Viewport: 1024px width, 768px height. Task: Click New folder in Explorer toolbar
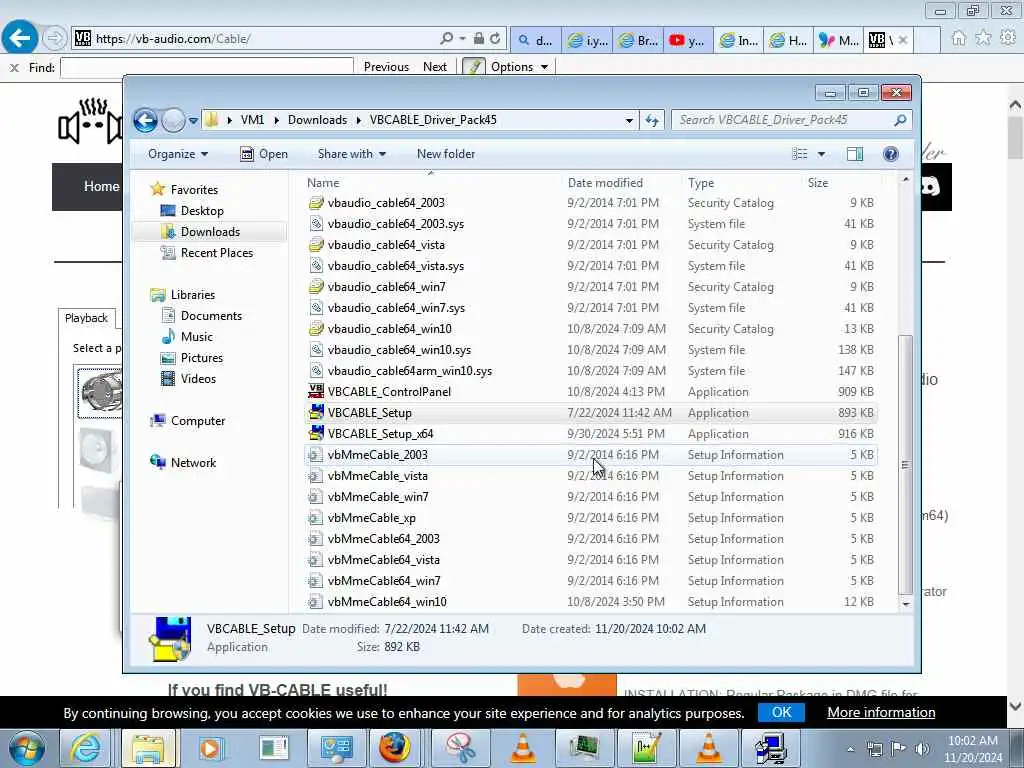point(446,154)
